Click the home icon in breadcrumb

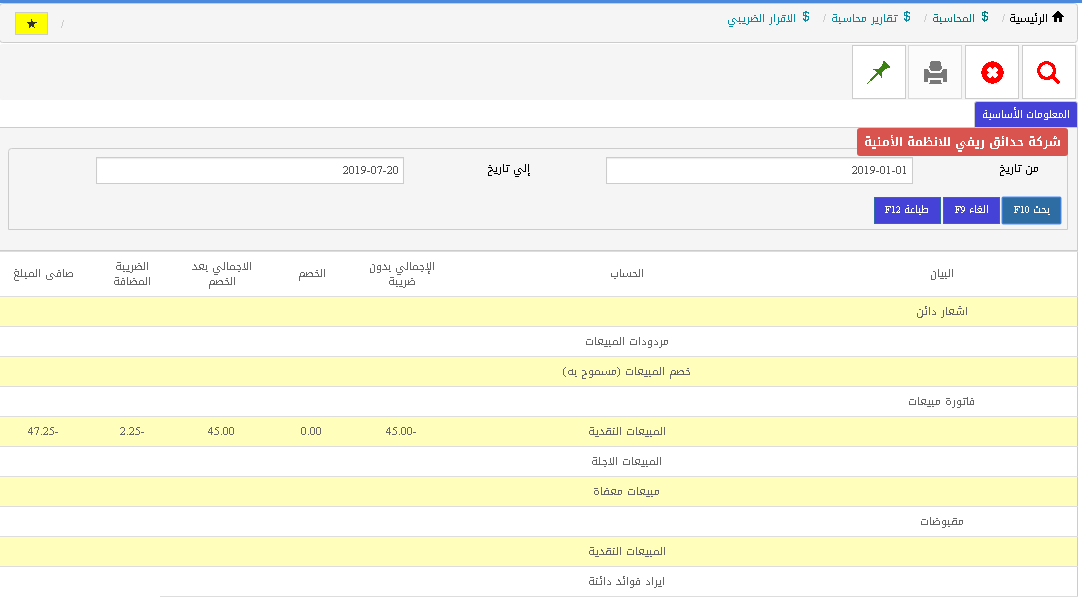coord(1057,17)
